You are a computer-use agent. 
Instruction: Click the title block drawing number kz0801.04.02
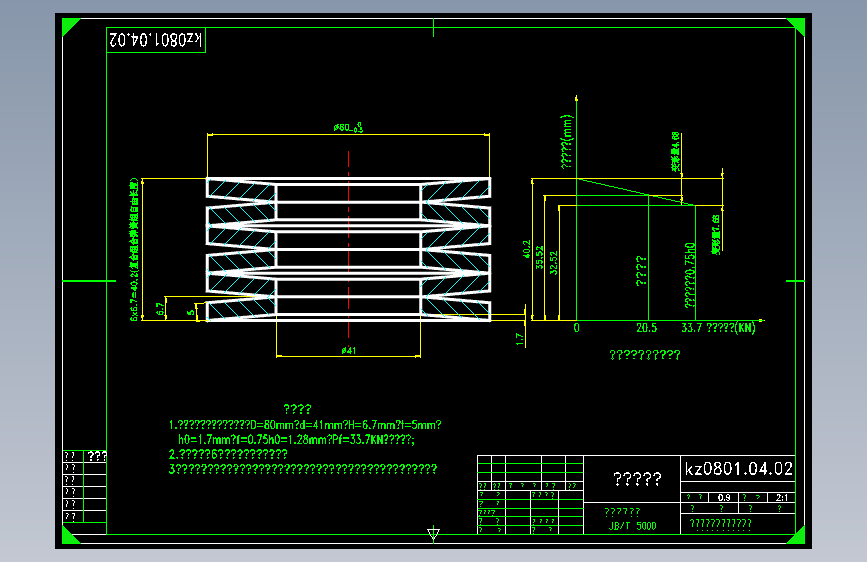pos(739,469)
